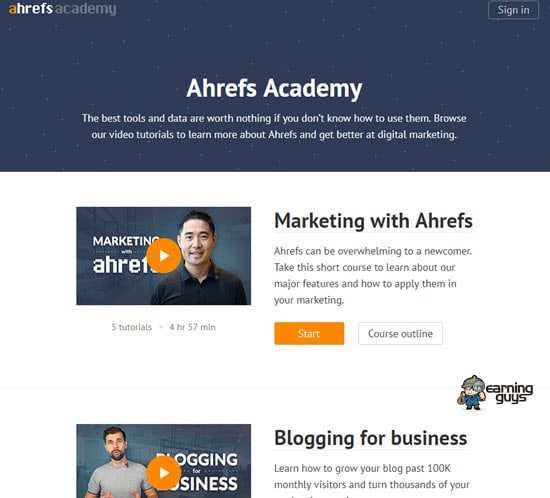550x498 pixels.
Task: Click the Blogging for business thumbnail image
Action: [163, 461]
